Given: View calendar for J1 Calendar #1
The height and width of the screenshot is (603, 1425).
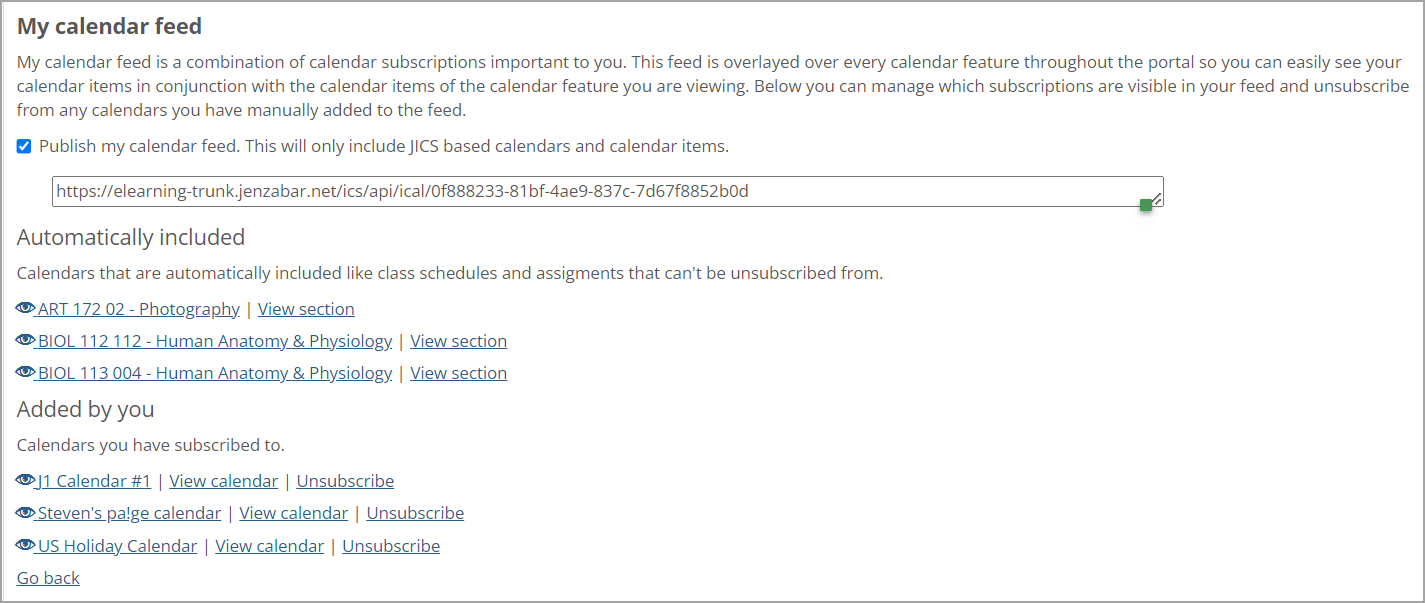Looking at the screenshot, I should pyautogui.click(x=223, y=481).
